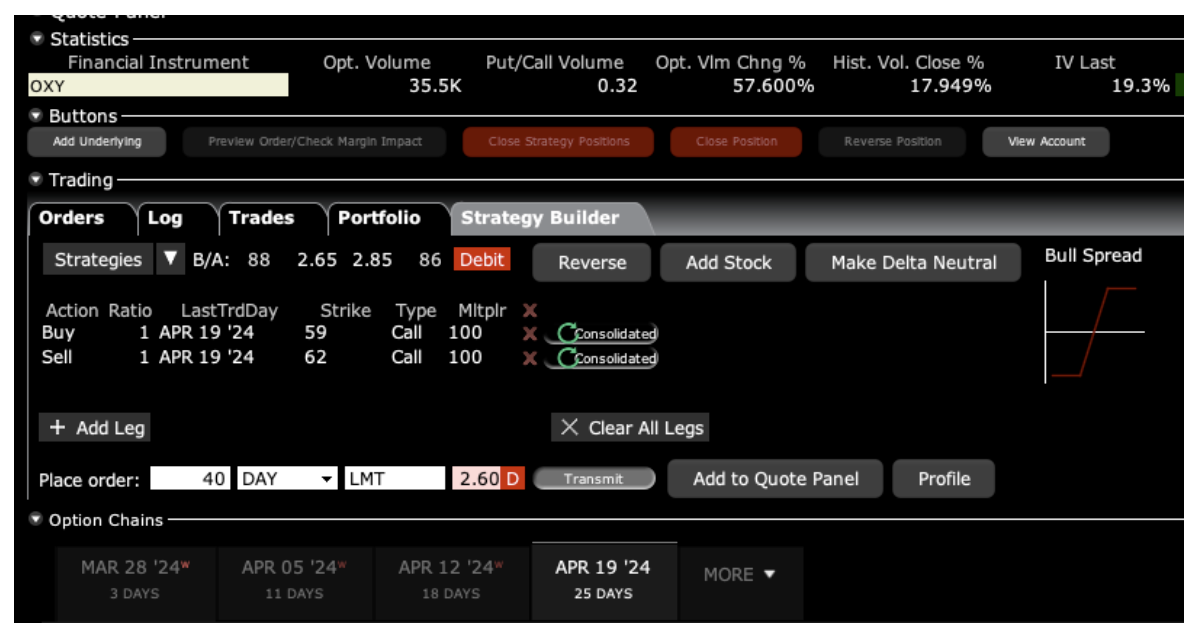Collapse the Trading section
This screenshot has height=634, width=1194.
pos(36,180)
